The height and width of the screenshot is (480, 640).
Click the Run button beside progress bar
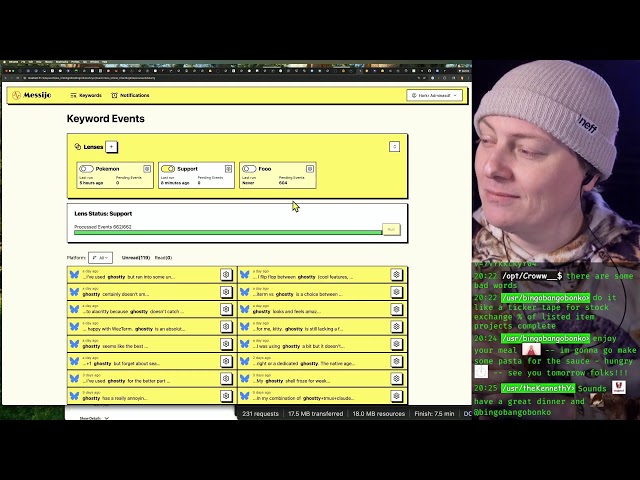click(x=391, y=229)
